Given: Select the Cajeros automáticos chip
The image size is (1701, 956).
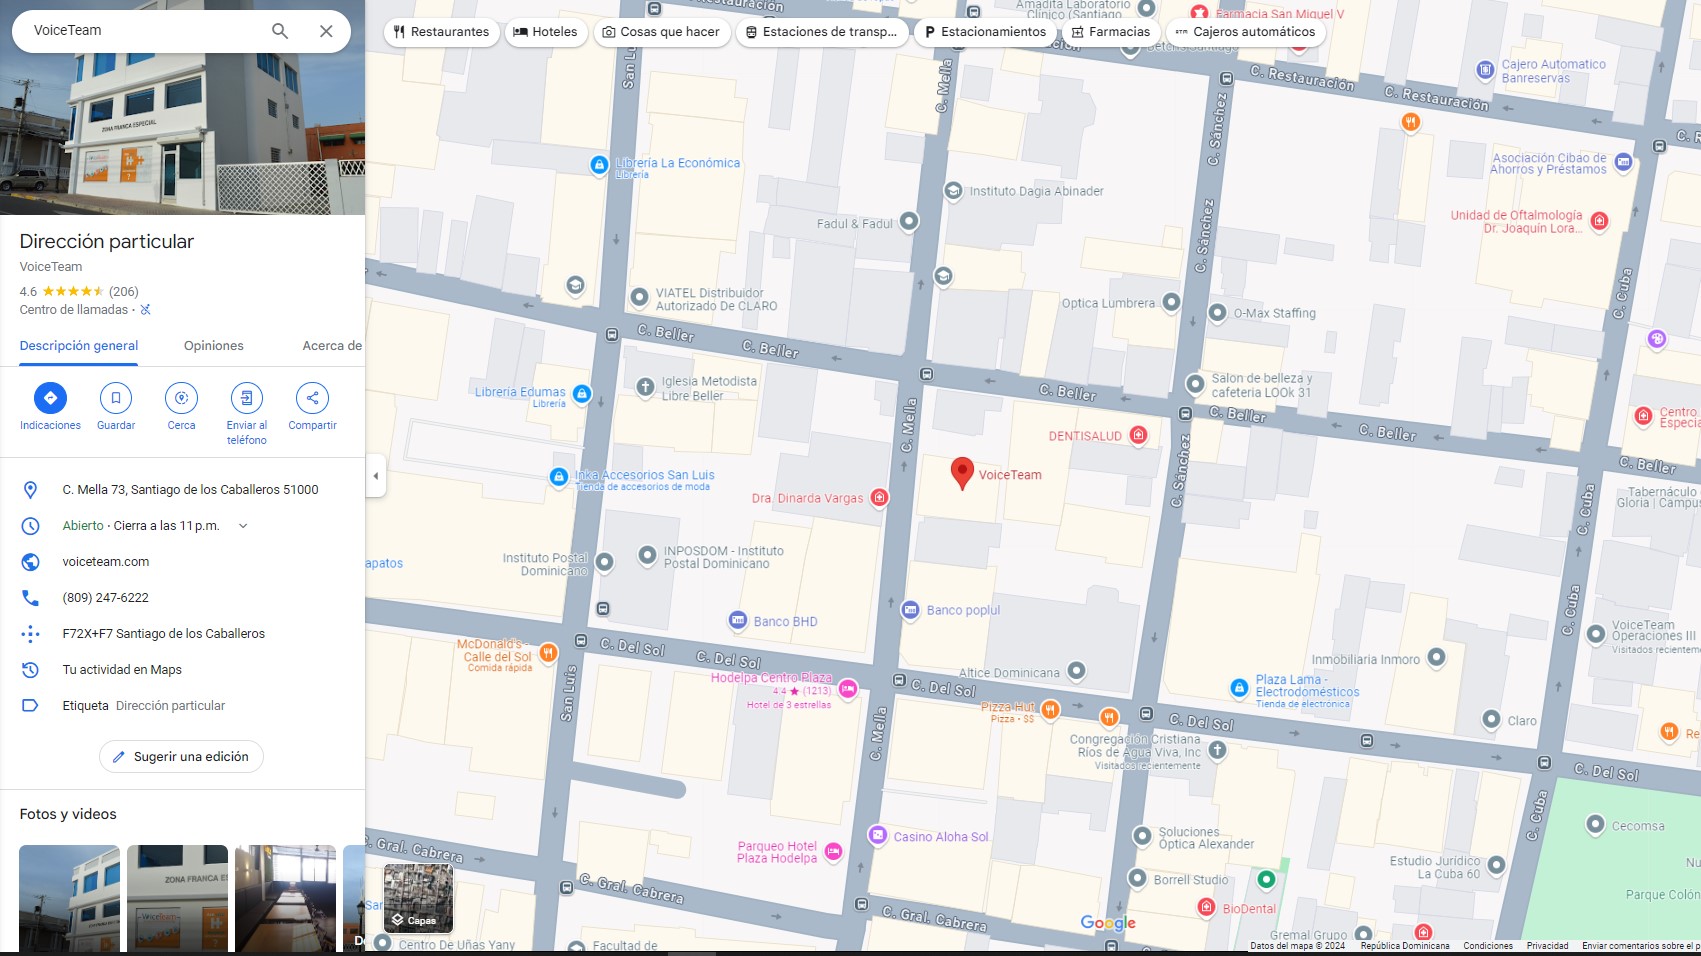Looking at the screenshot, I should [1245, 32].
